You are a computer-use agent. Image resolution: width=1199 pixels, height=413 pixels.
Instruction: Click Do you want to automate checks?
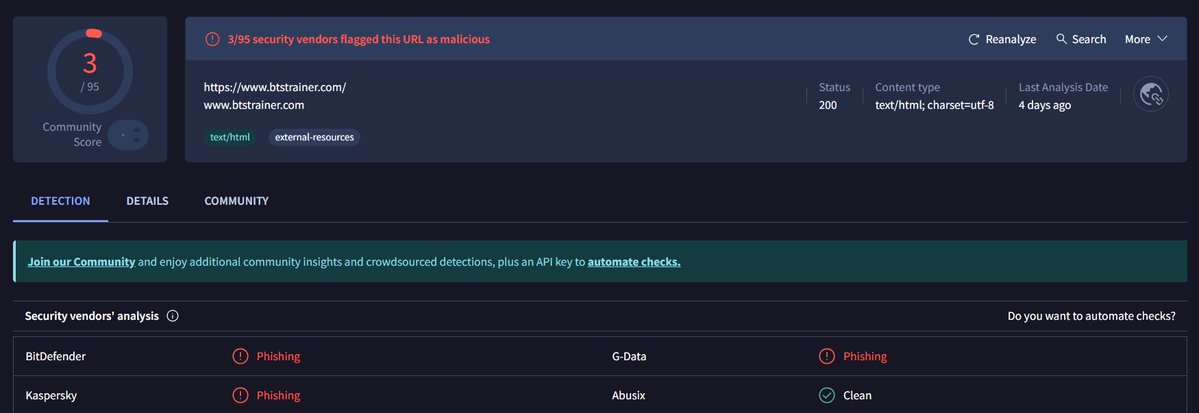click(x=1091, y=316)
